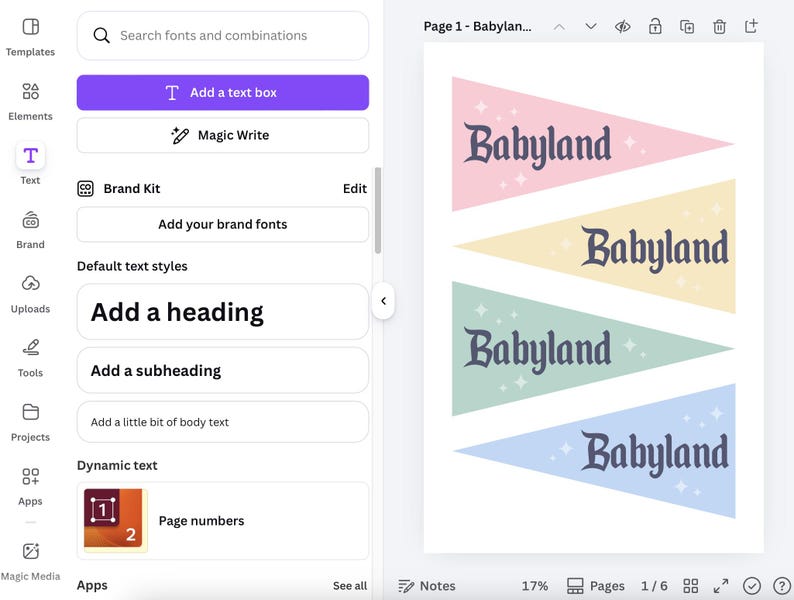Insert Add a heading text style
The width and height of the screenshot is (794, 600).
(223, 312)
